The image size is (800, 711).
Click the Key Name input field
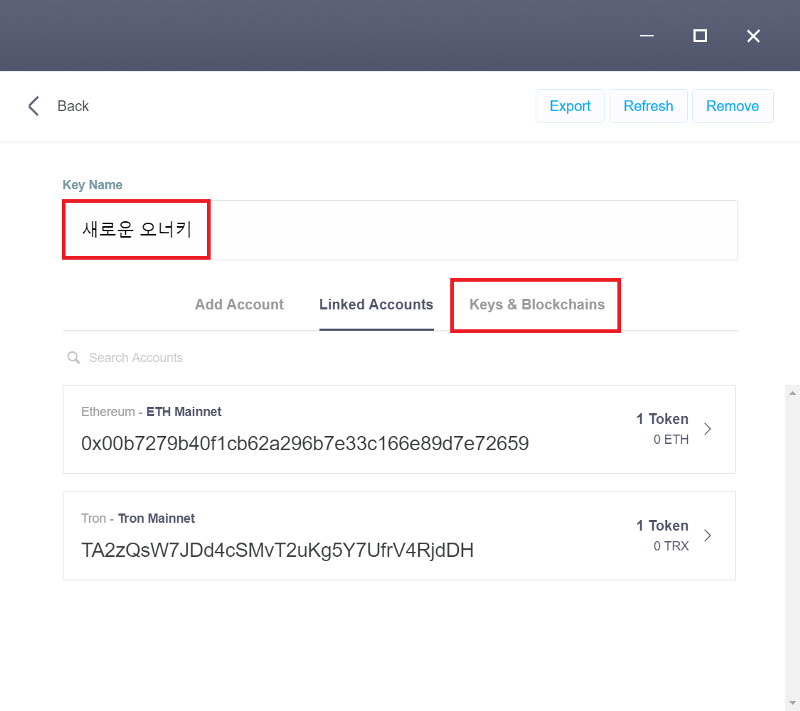400,230
